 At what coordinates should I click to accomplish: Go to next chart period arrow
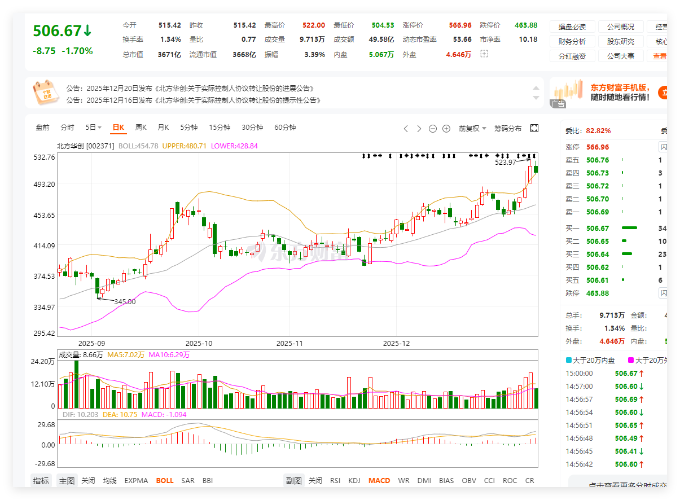point(419,128)
